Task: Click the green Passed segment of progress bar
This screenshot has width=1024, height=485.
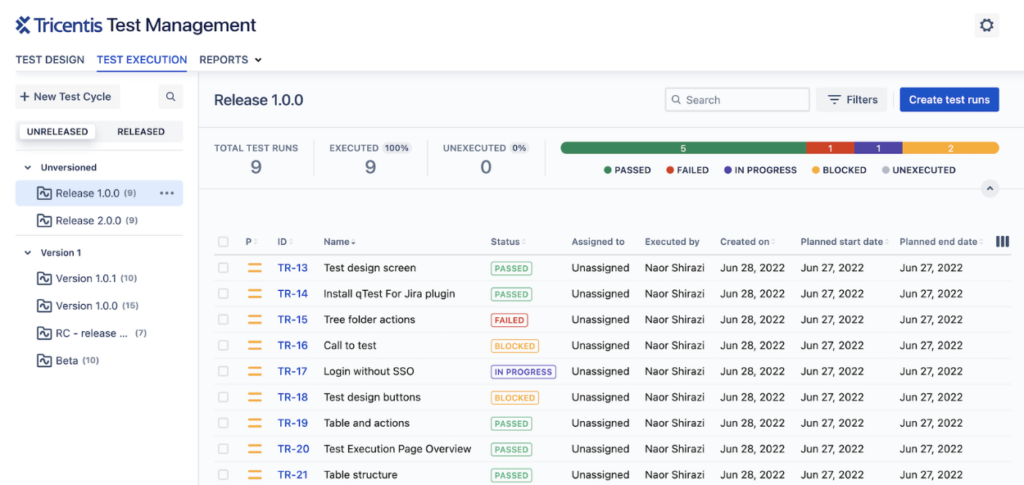Action: 683,148
